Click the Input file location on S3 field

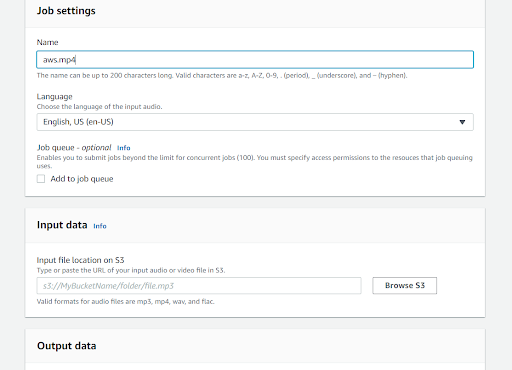coord(199,286)
